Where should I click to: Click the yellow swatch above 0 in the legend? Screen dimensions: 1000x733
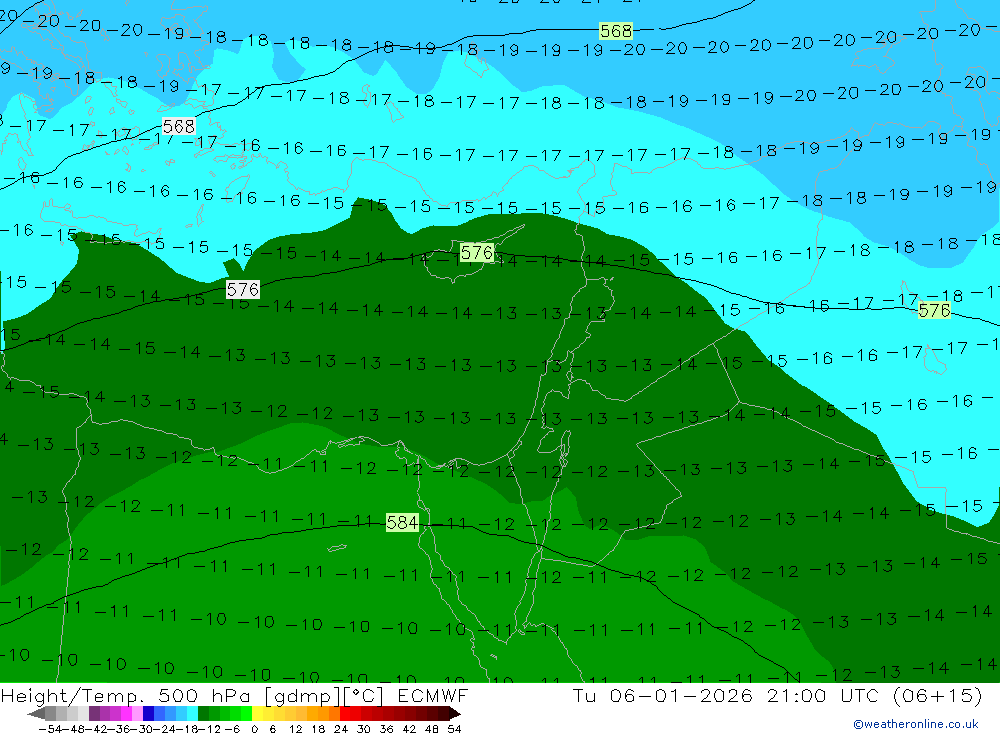pos(257,714)
